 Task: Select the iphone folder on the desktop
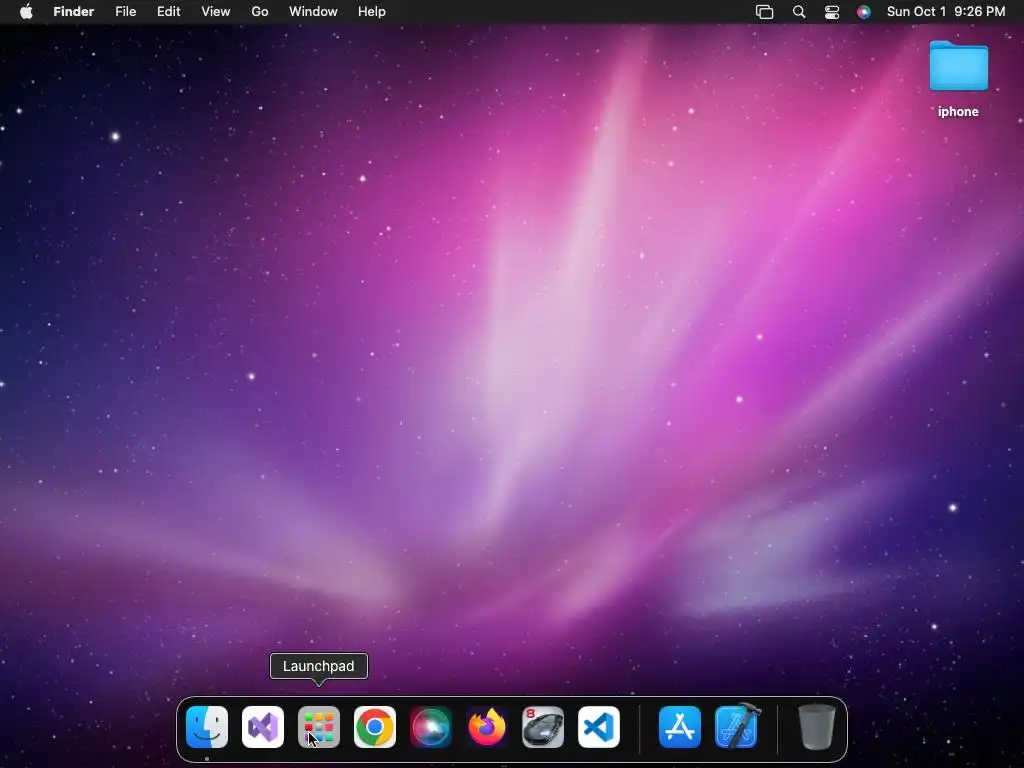(959, 66)
